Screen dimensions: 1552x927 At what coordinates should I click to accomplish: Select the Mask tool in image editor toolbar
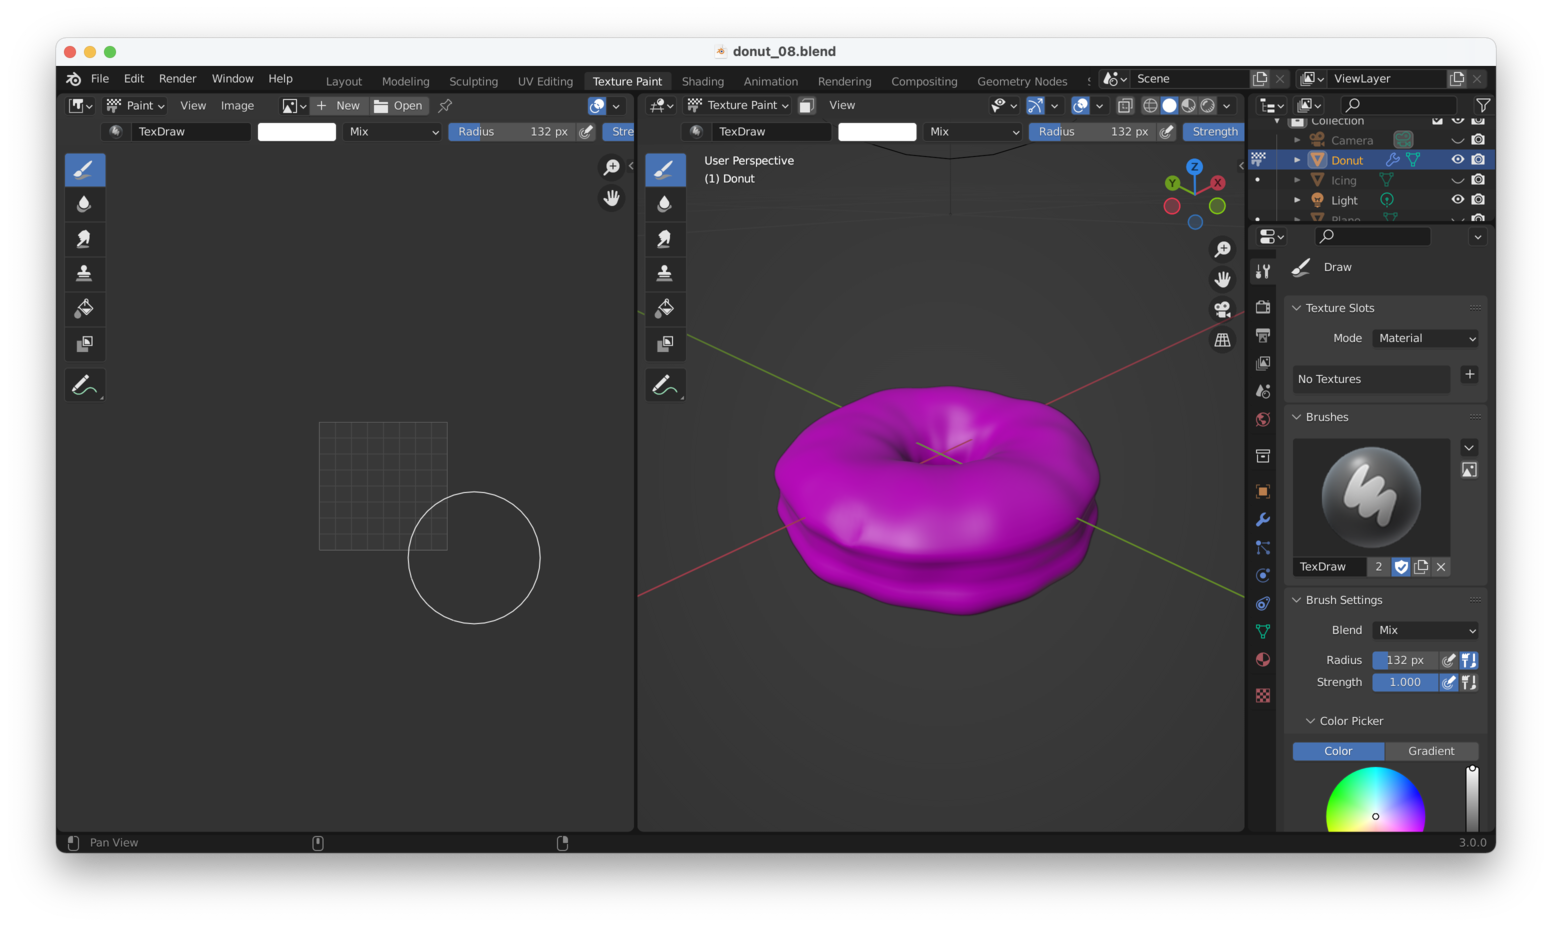(x=85, y=344)
